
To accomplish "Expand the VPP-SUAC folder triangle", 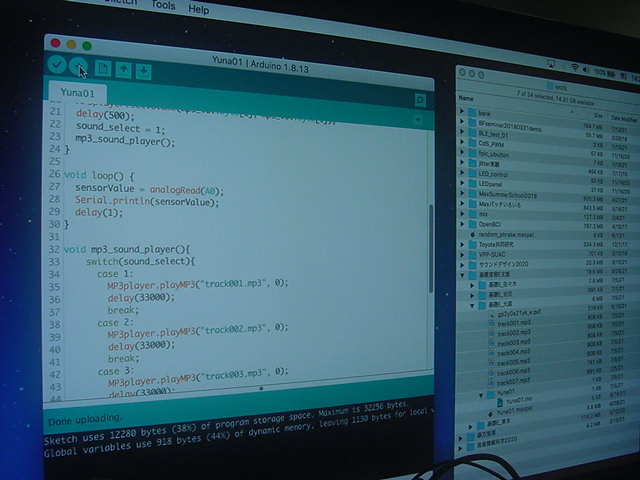I will pos(462,255).
